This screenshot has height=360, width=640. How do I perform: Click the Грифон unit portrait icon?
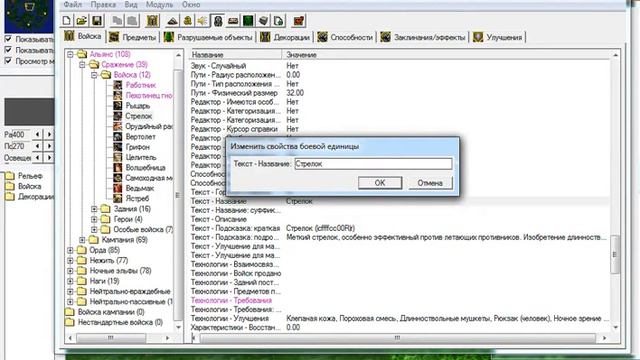[x=118, y=147]
